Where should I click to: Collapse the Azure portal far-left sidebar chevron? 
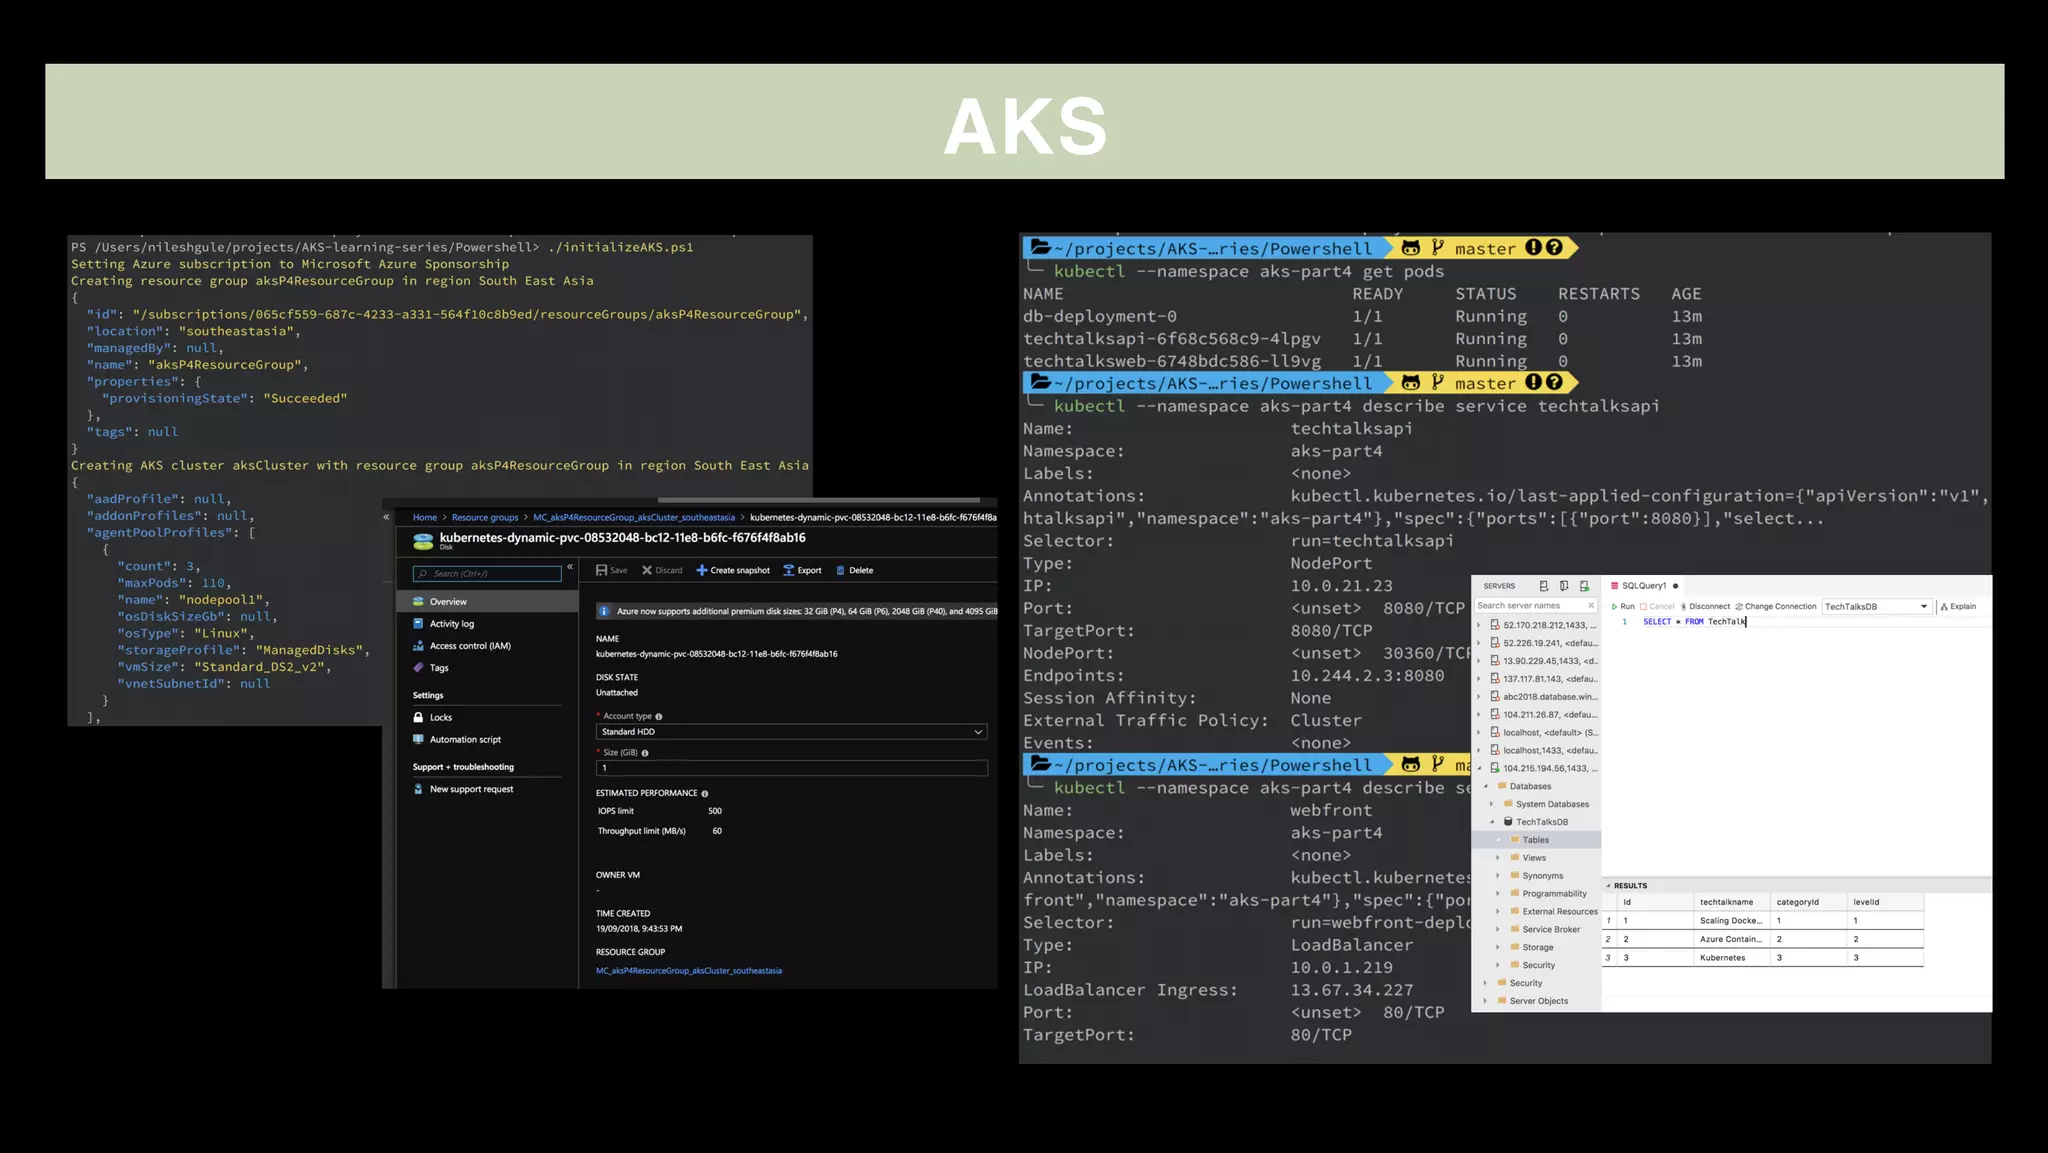[386, 517]
